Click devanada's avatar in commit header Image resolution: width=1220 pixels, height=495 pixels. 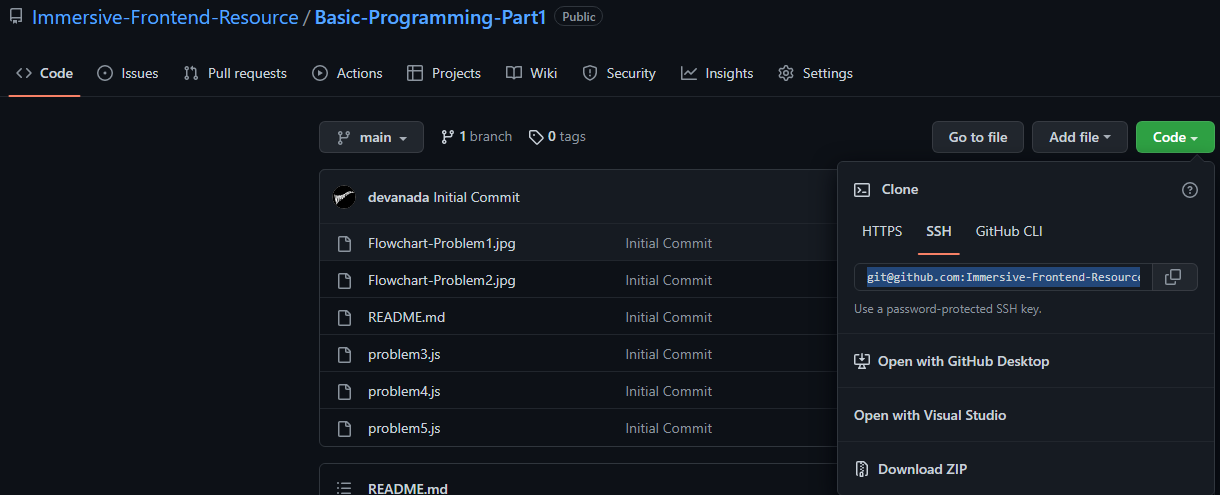344,197
